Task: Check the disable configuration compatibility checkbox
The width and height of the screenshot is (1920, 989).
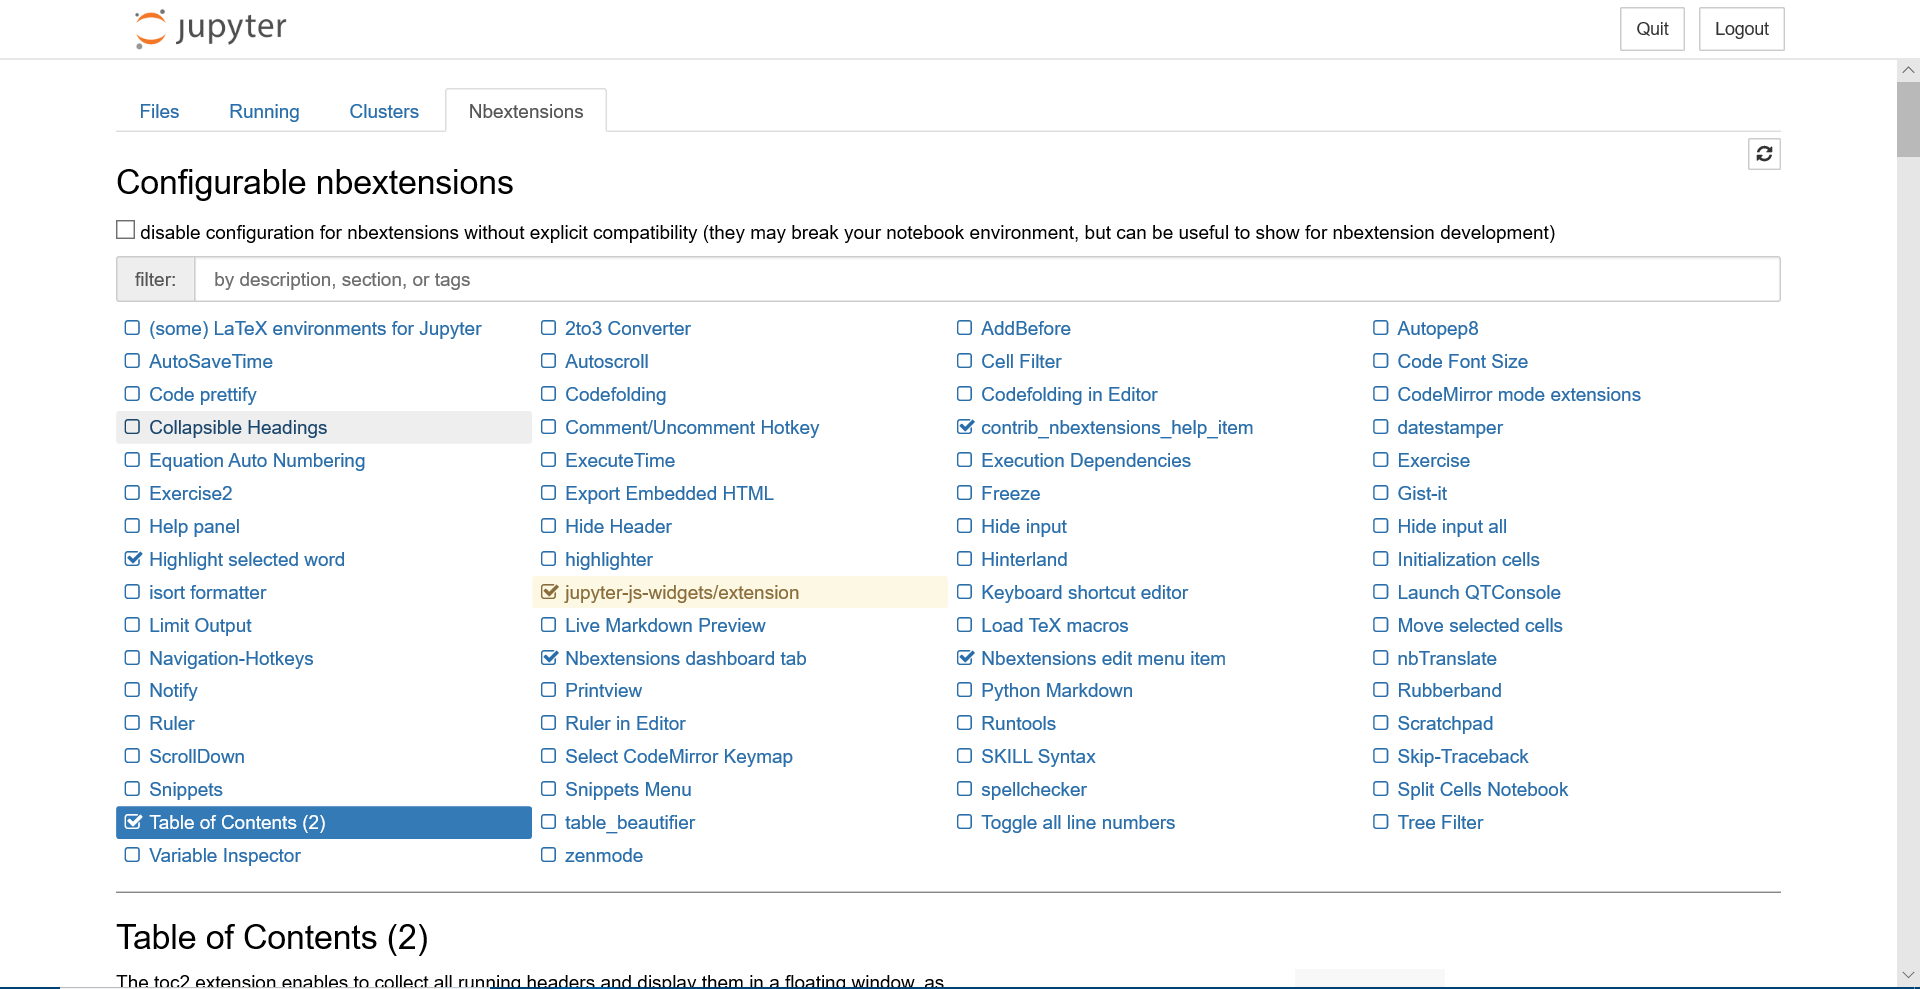Action: point(125,229)
